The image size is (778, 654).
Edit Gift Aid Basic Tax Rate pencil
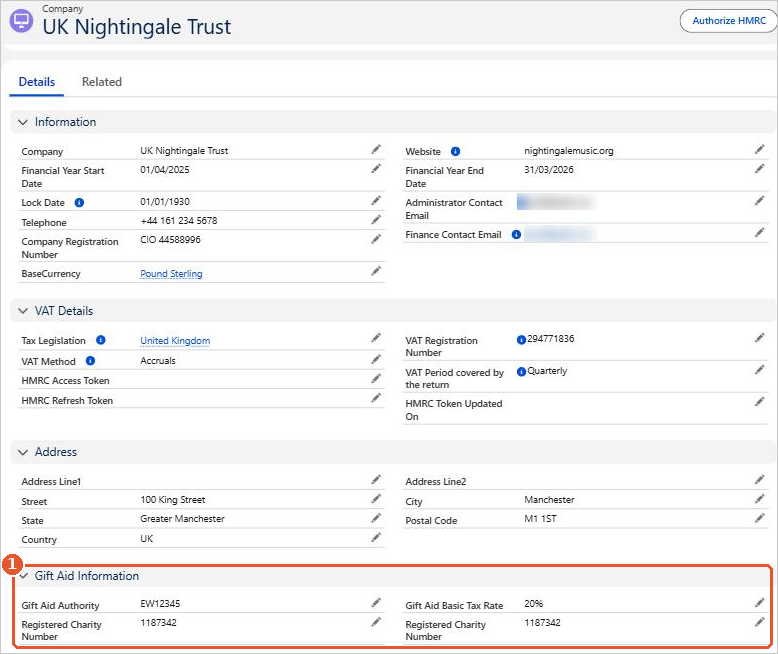pyautogui.click(x=760, y=603)
